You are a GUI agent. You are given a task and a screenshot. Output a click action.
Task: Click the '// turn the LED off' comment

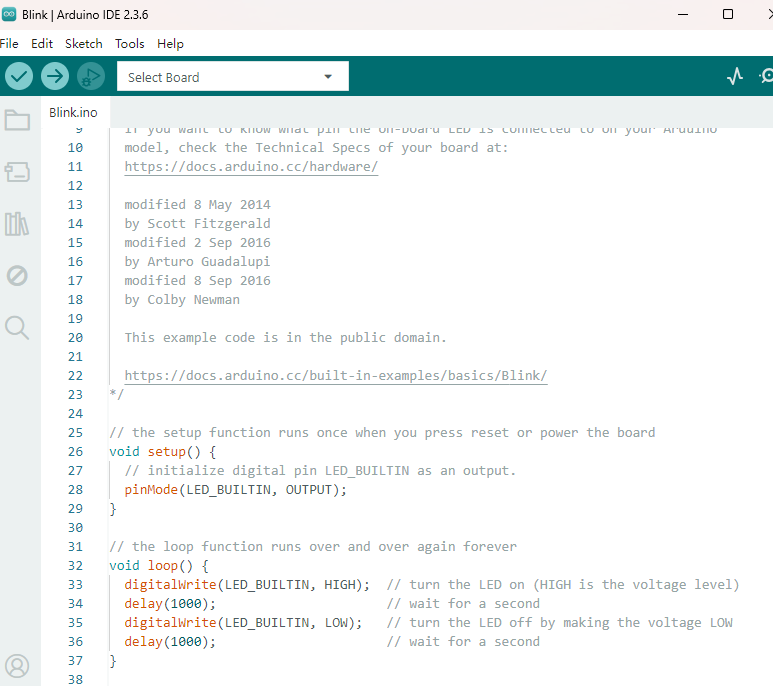click(560, 623)
